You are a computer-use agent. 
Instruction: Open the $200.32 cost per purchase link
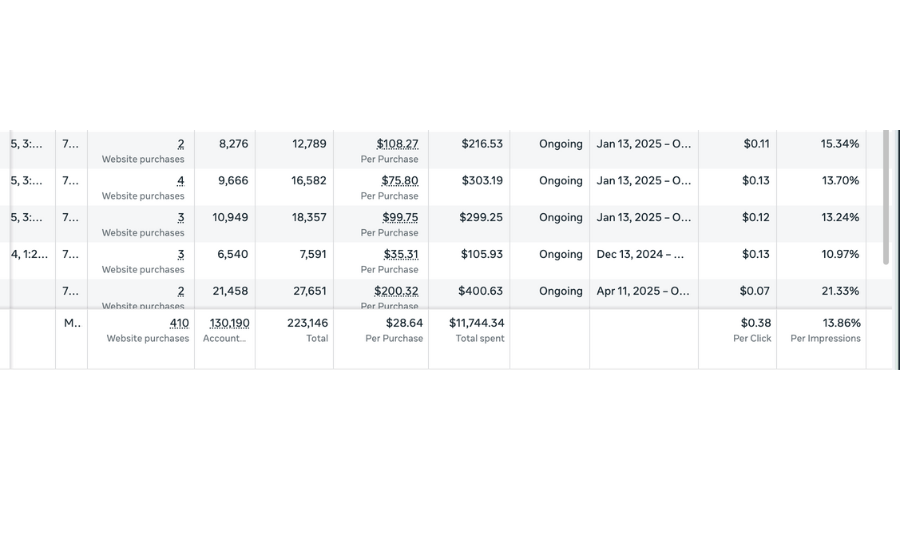(396, 291)
